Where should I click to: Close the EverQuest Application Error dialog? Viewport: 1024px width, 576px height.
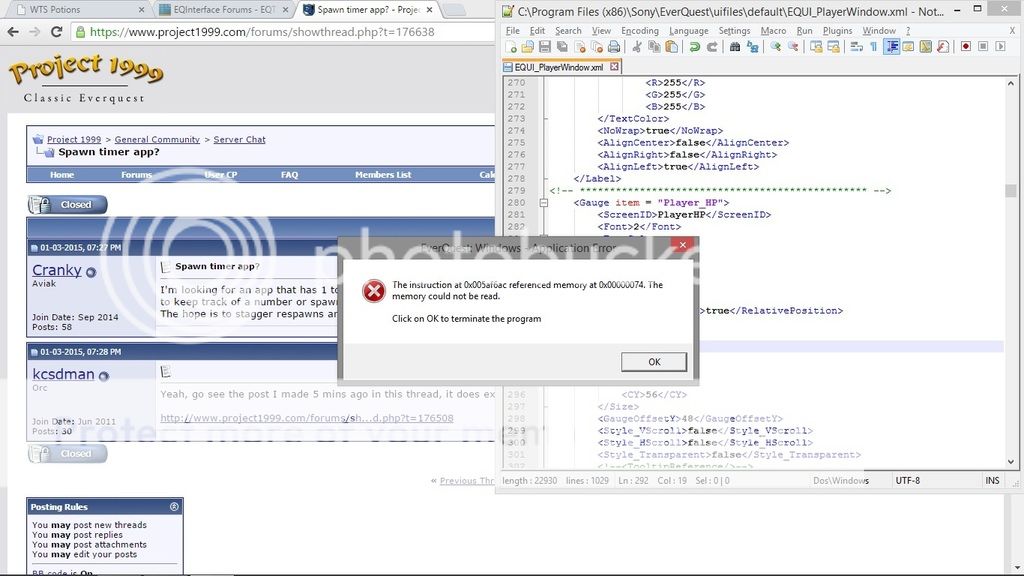[x=682, y=245]
